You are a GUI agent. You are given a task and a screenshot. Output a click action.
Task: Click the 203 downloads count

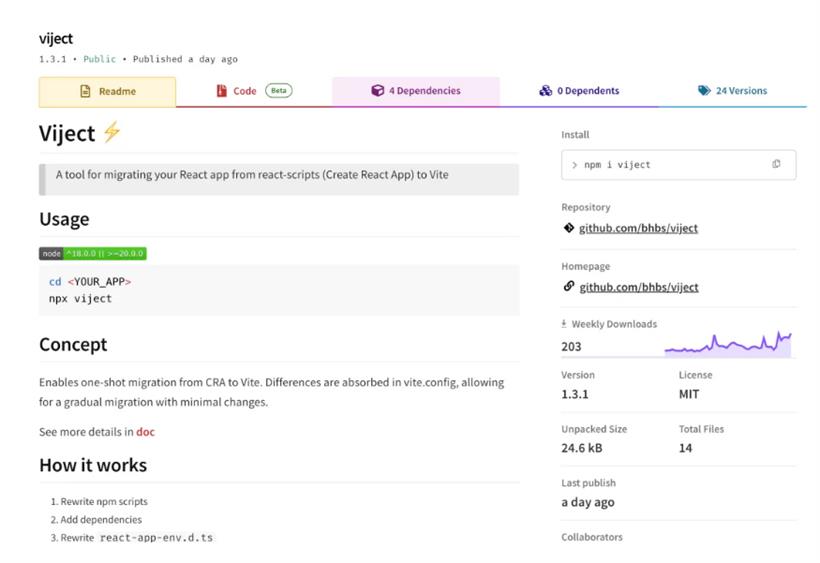[x=571, y=347]
